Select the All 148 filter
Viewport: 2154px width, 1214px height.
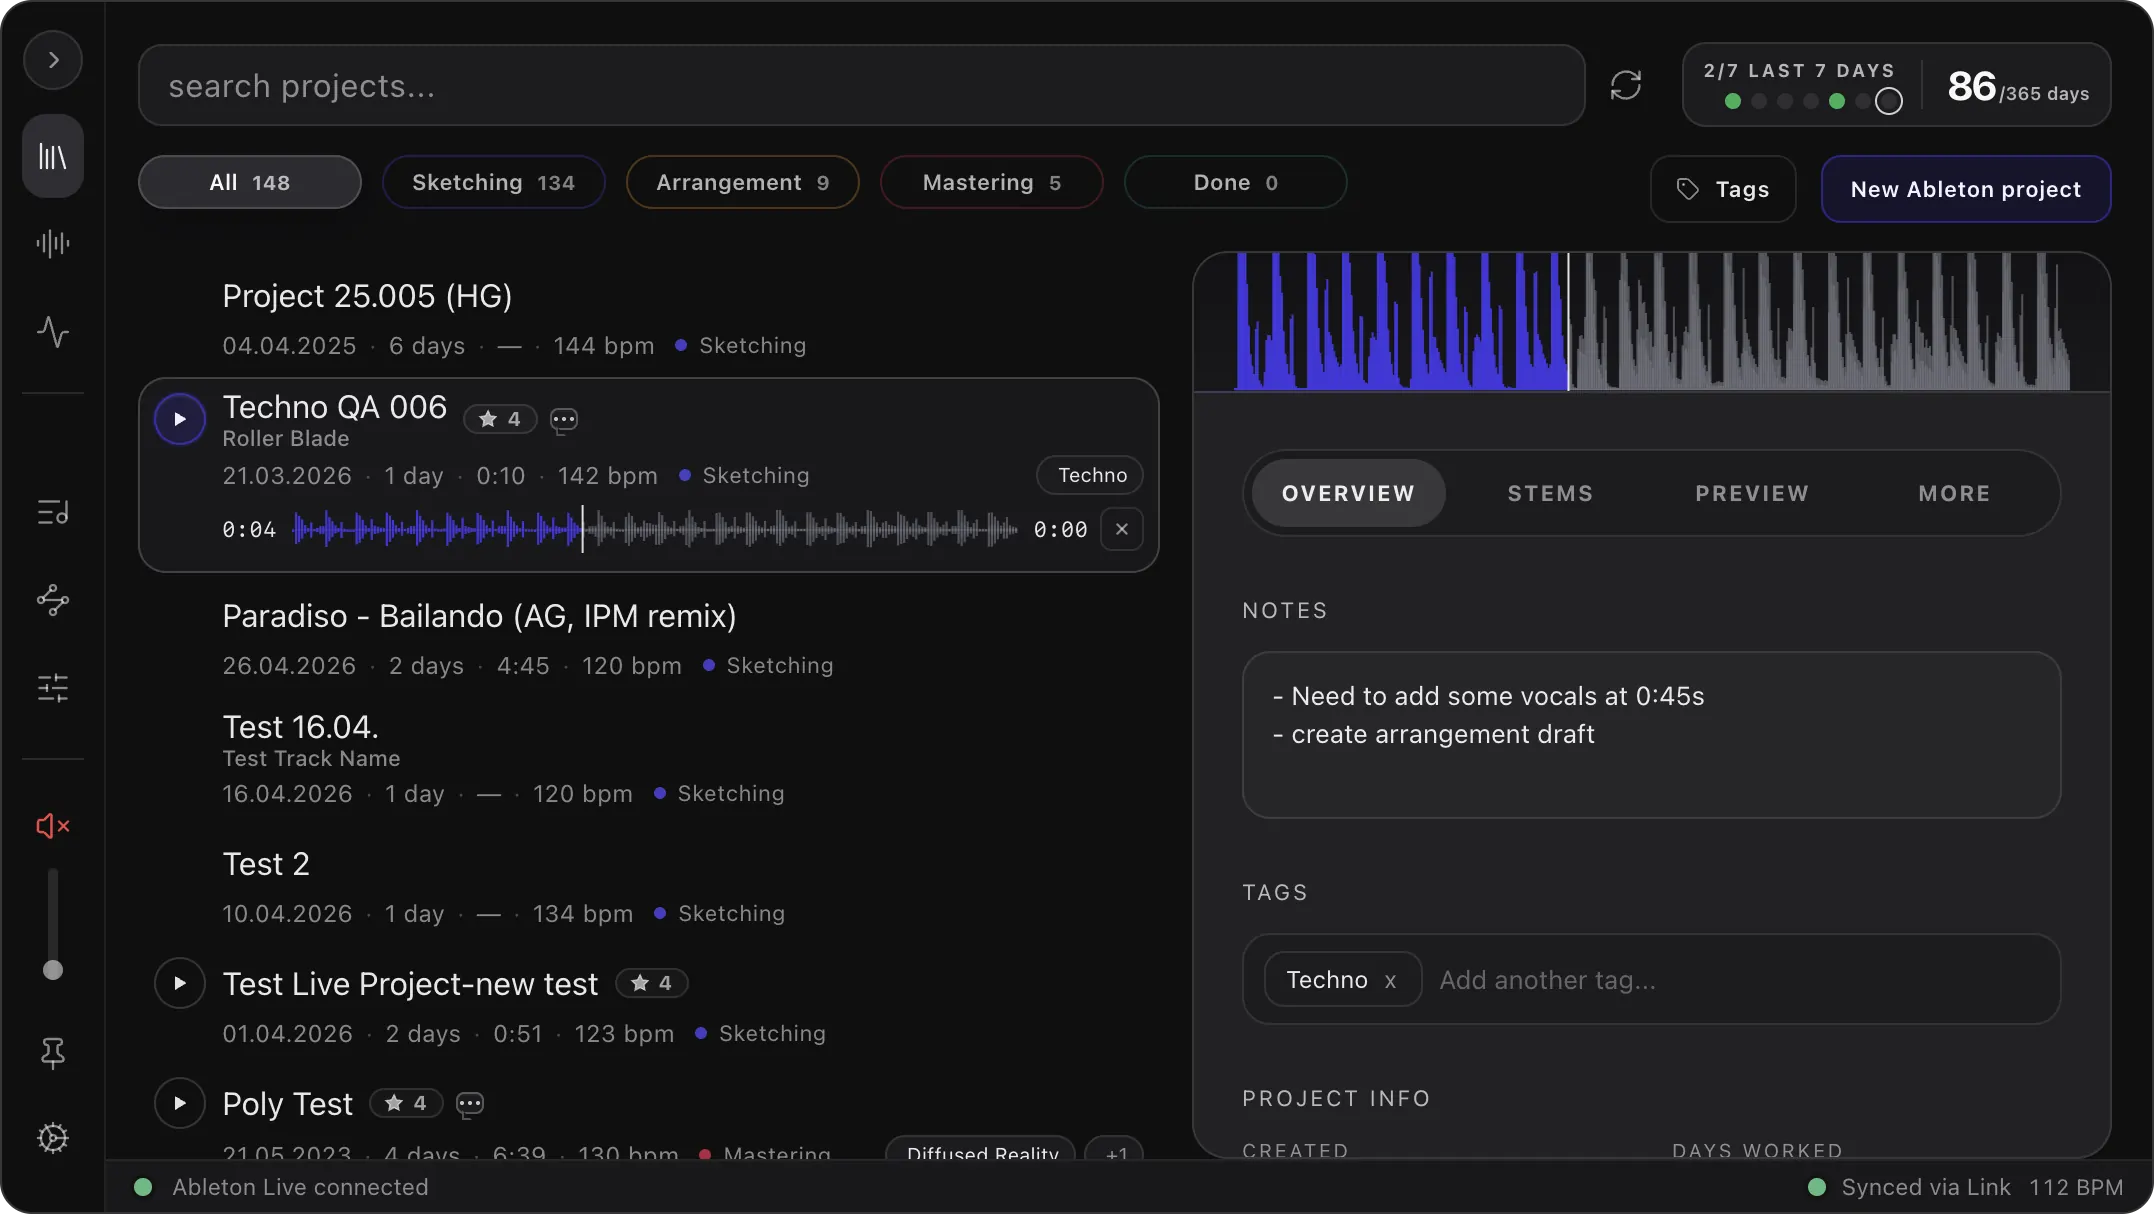point(249,182)
